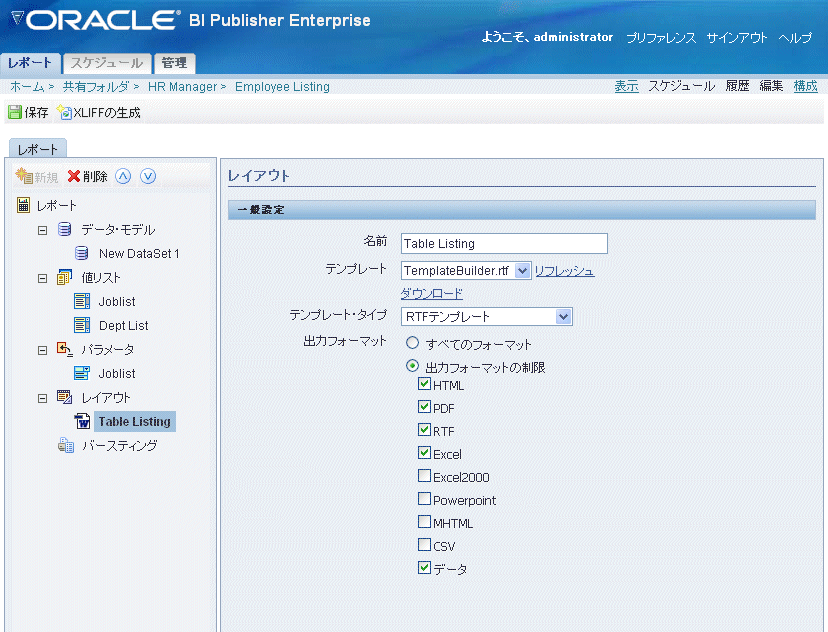Click Employee Listing breadcrumb
The width and height of the screenshot is (828, 632).
pos(283,87)
